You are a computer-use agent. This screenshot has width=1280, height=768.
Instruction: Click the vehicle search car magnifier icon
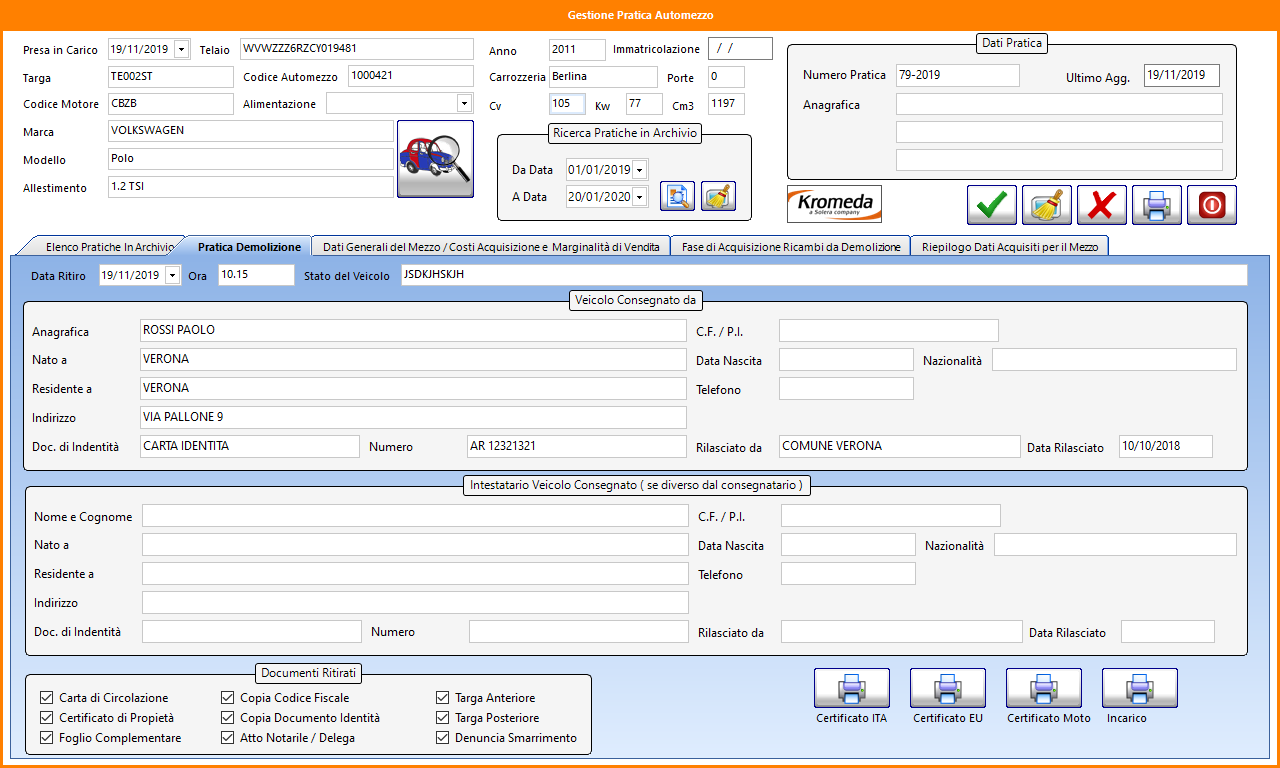tap(435, 159)
